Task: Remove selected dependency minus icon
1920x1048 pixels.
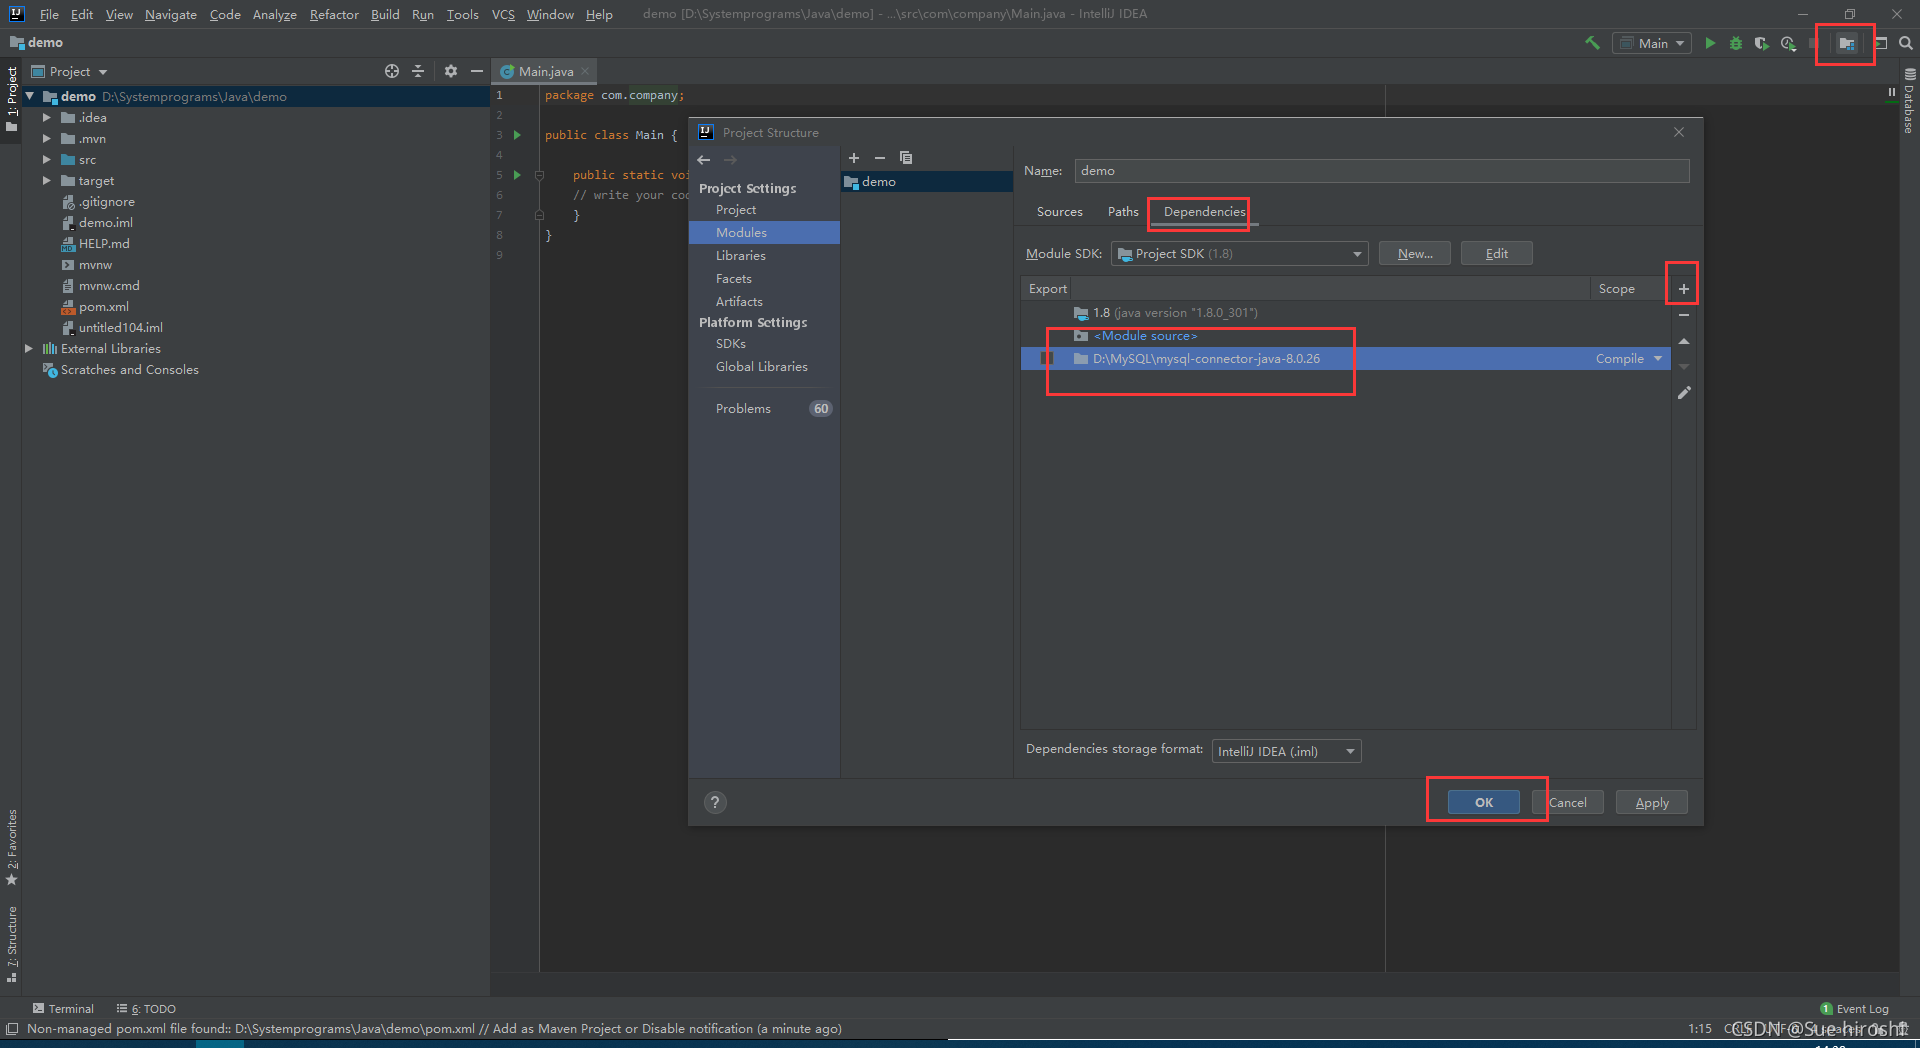Action: tap(1684, 315)
